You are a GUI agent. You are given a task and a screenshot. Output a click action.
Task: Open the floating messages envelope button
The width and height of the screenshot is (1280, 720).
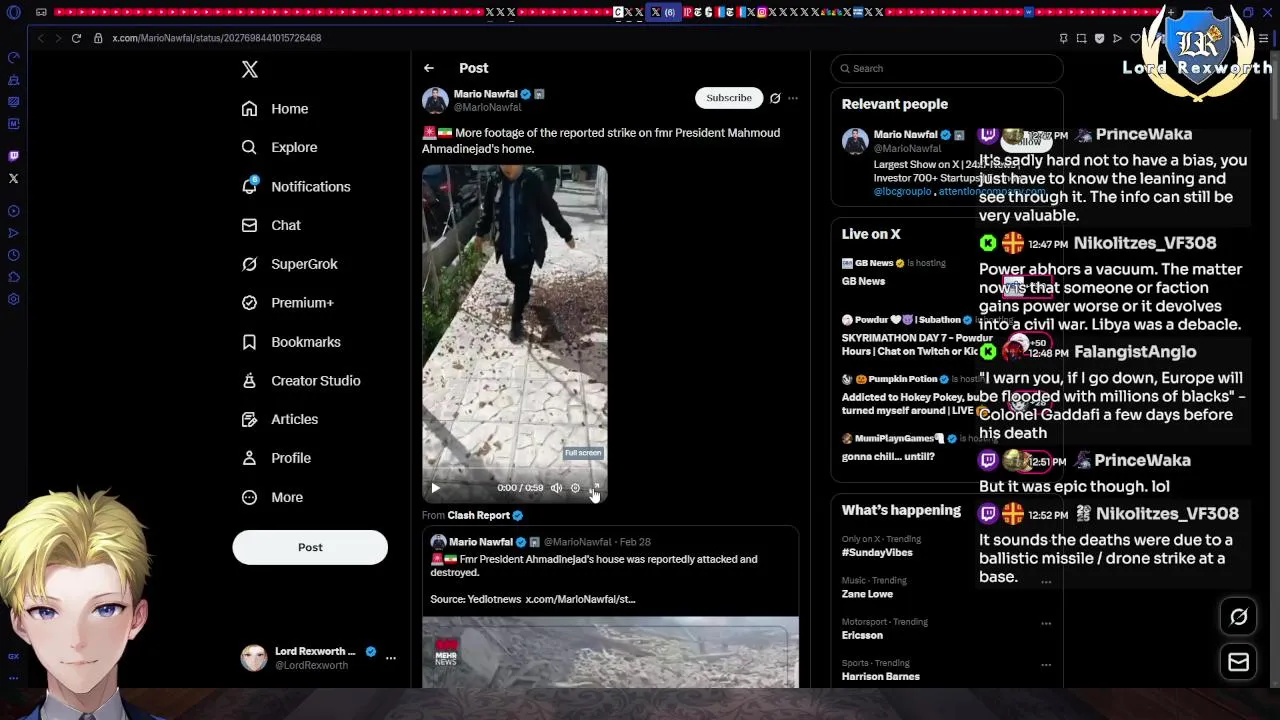coord(1238,662)
